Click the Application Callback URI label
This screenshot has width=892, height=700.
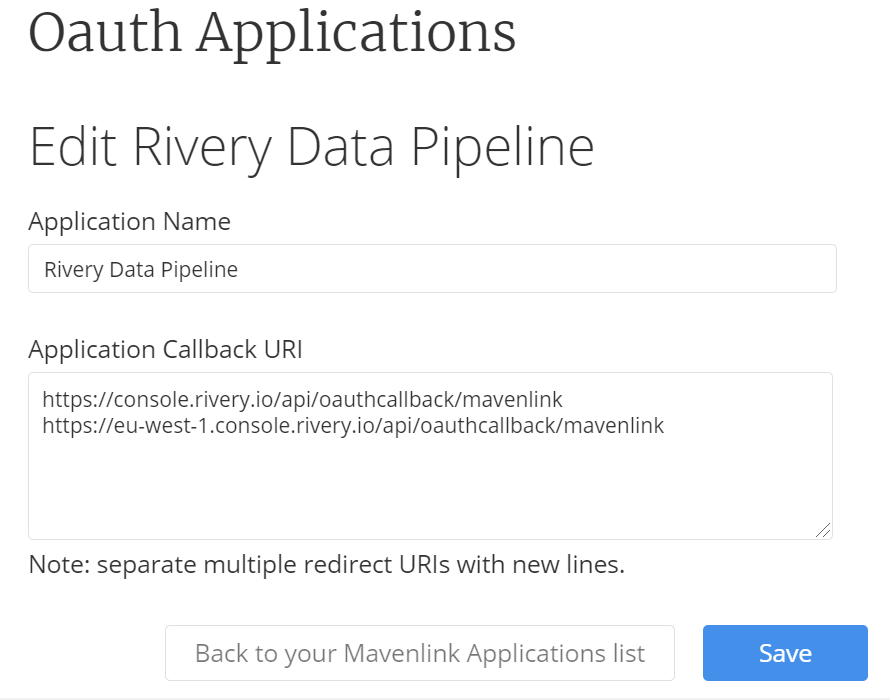[x=165, y=349]
